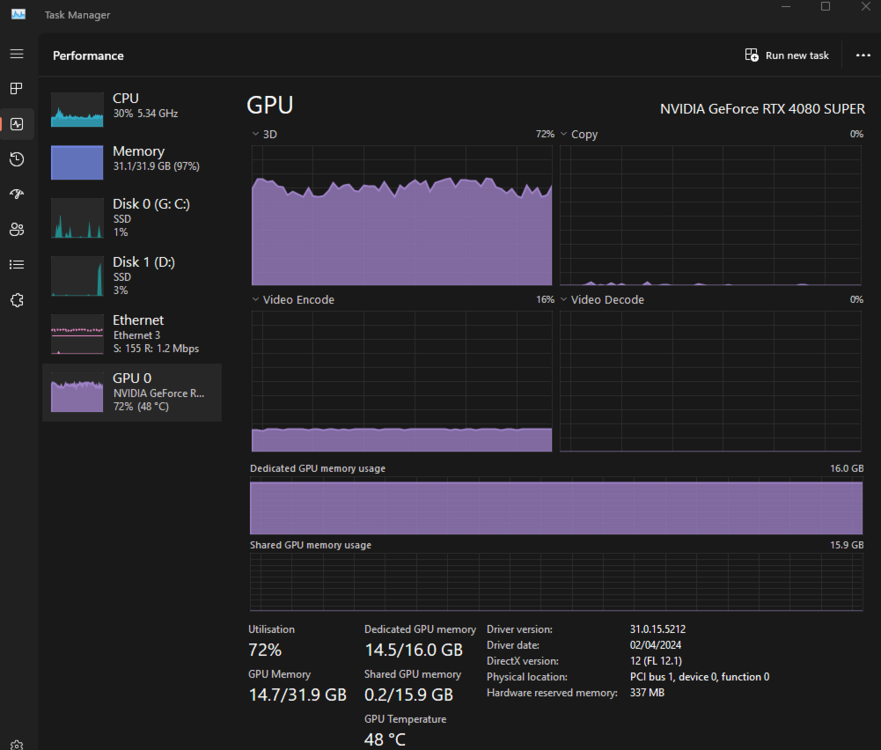Open the ellipsis more options menu
The height and width of the screenshot is (750, 881).
click(863, 55)
